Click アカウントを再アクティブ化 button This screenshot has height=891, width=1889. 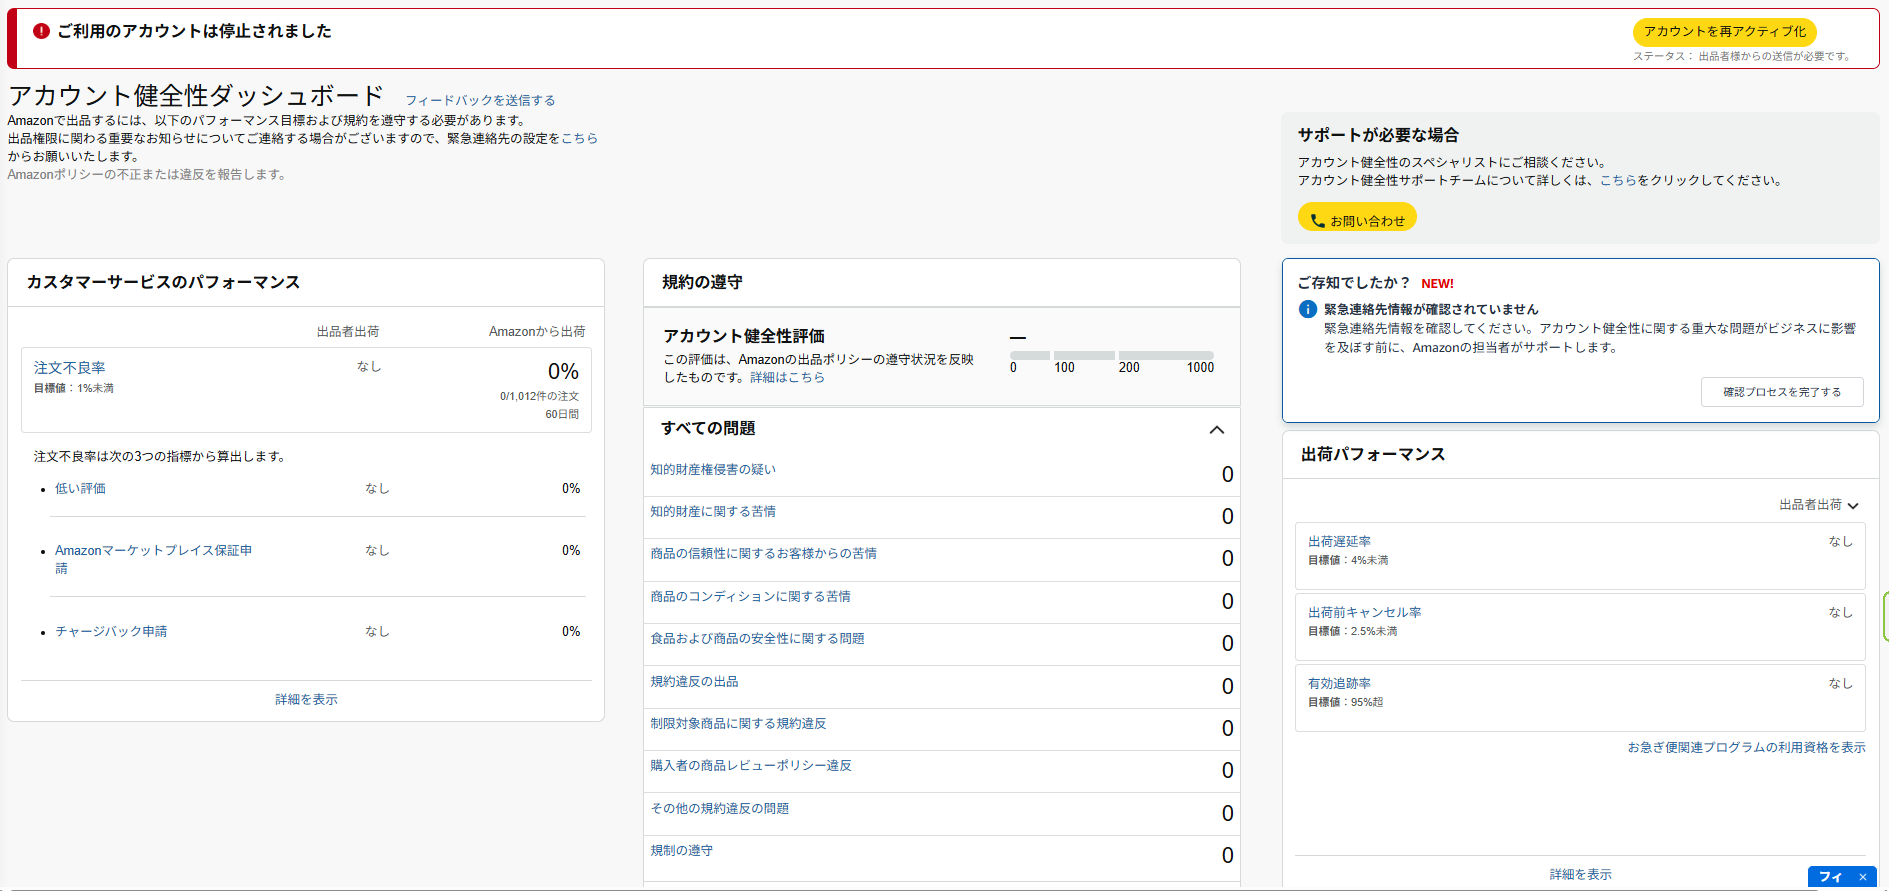coord(1725,32)
